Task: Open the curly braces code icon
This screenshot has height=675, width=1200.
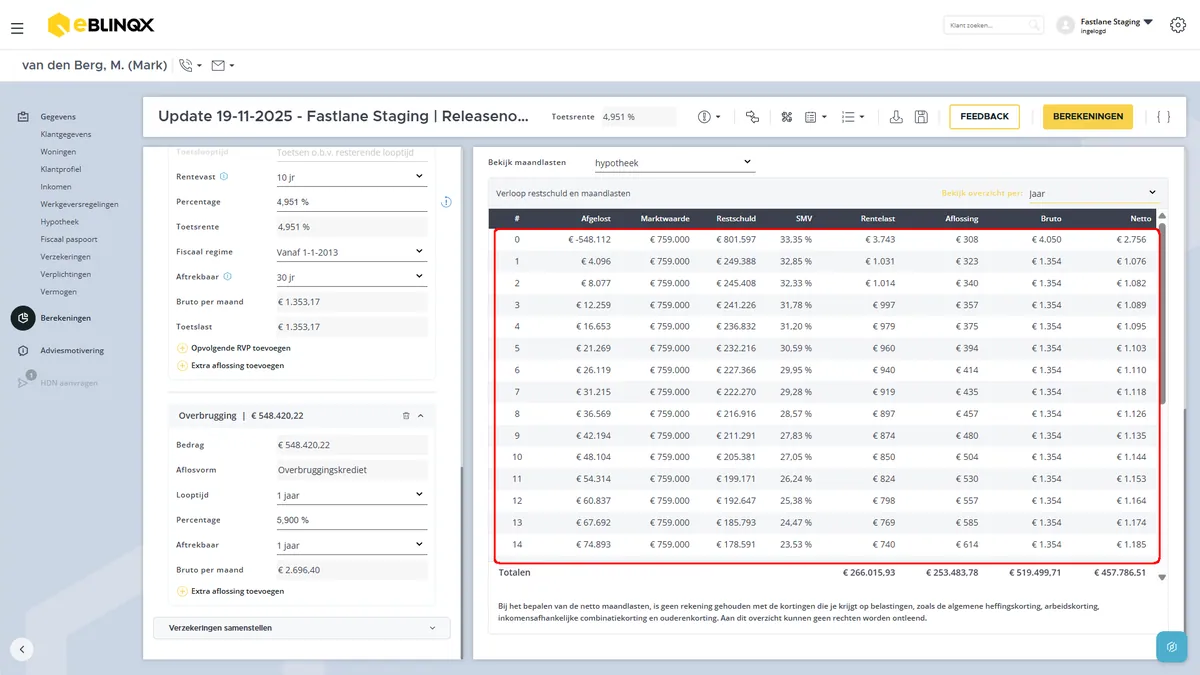Action: (1163, 117)
